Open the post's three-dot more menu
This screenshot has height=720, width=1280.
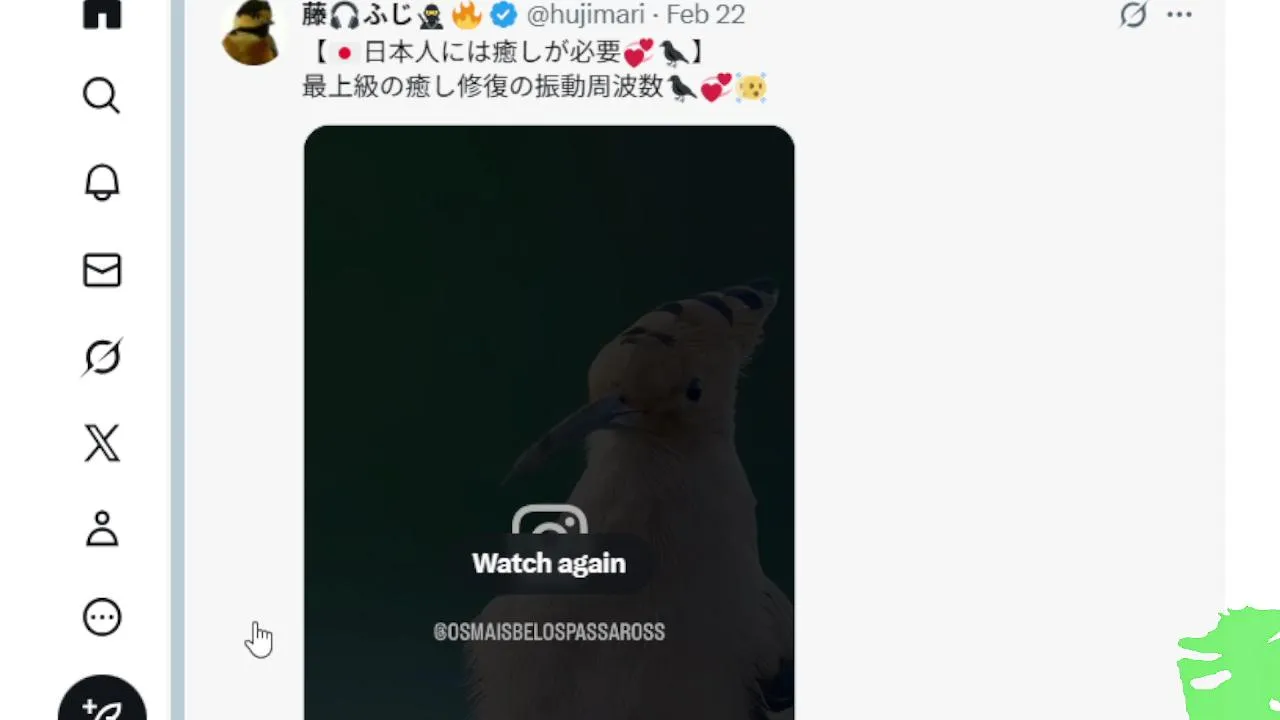click(1180, 15)
